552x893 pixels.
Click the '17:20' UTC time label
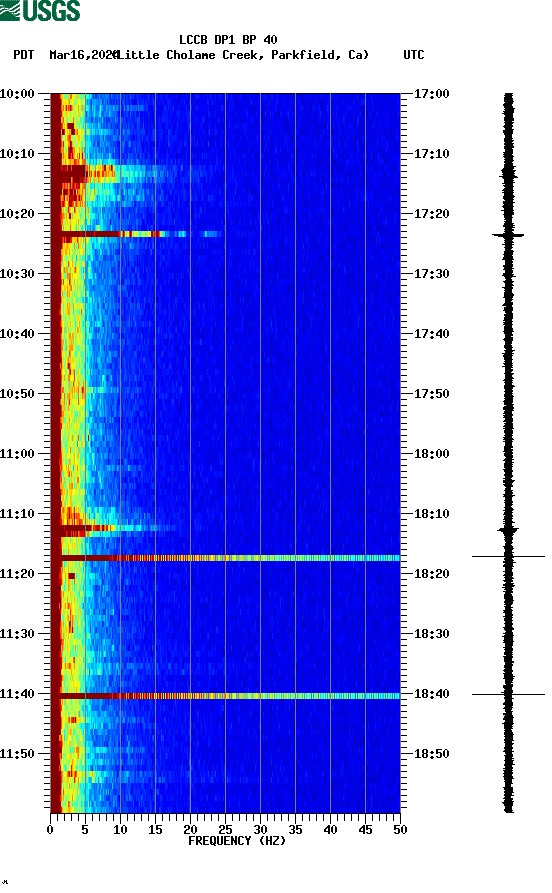click(x=431, y=214)
